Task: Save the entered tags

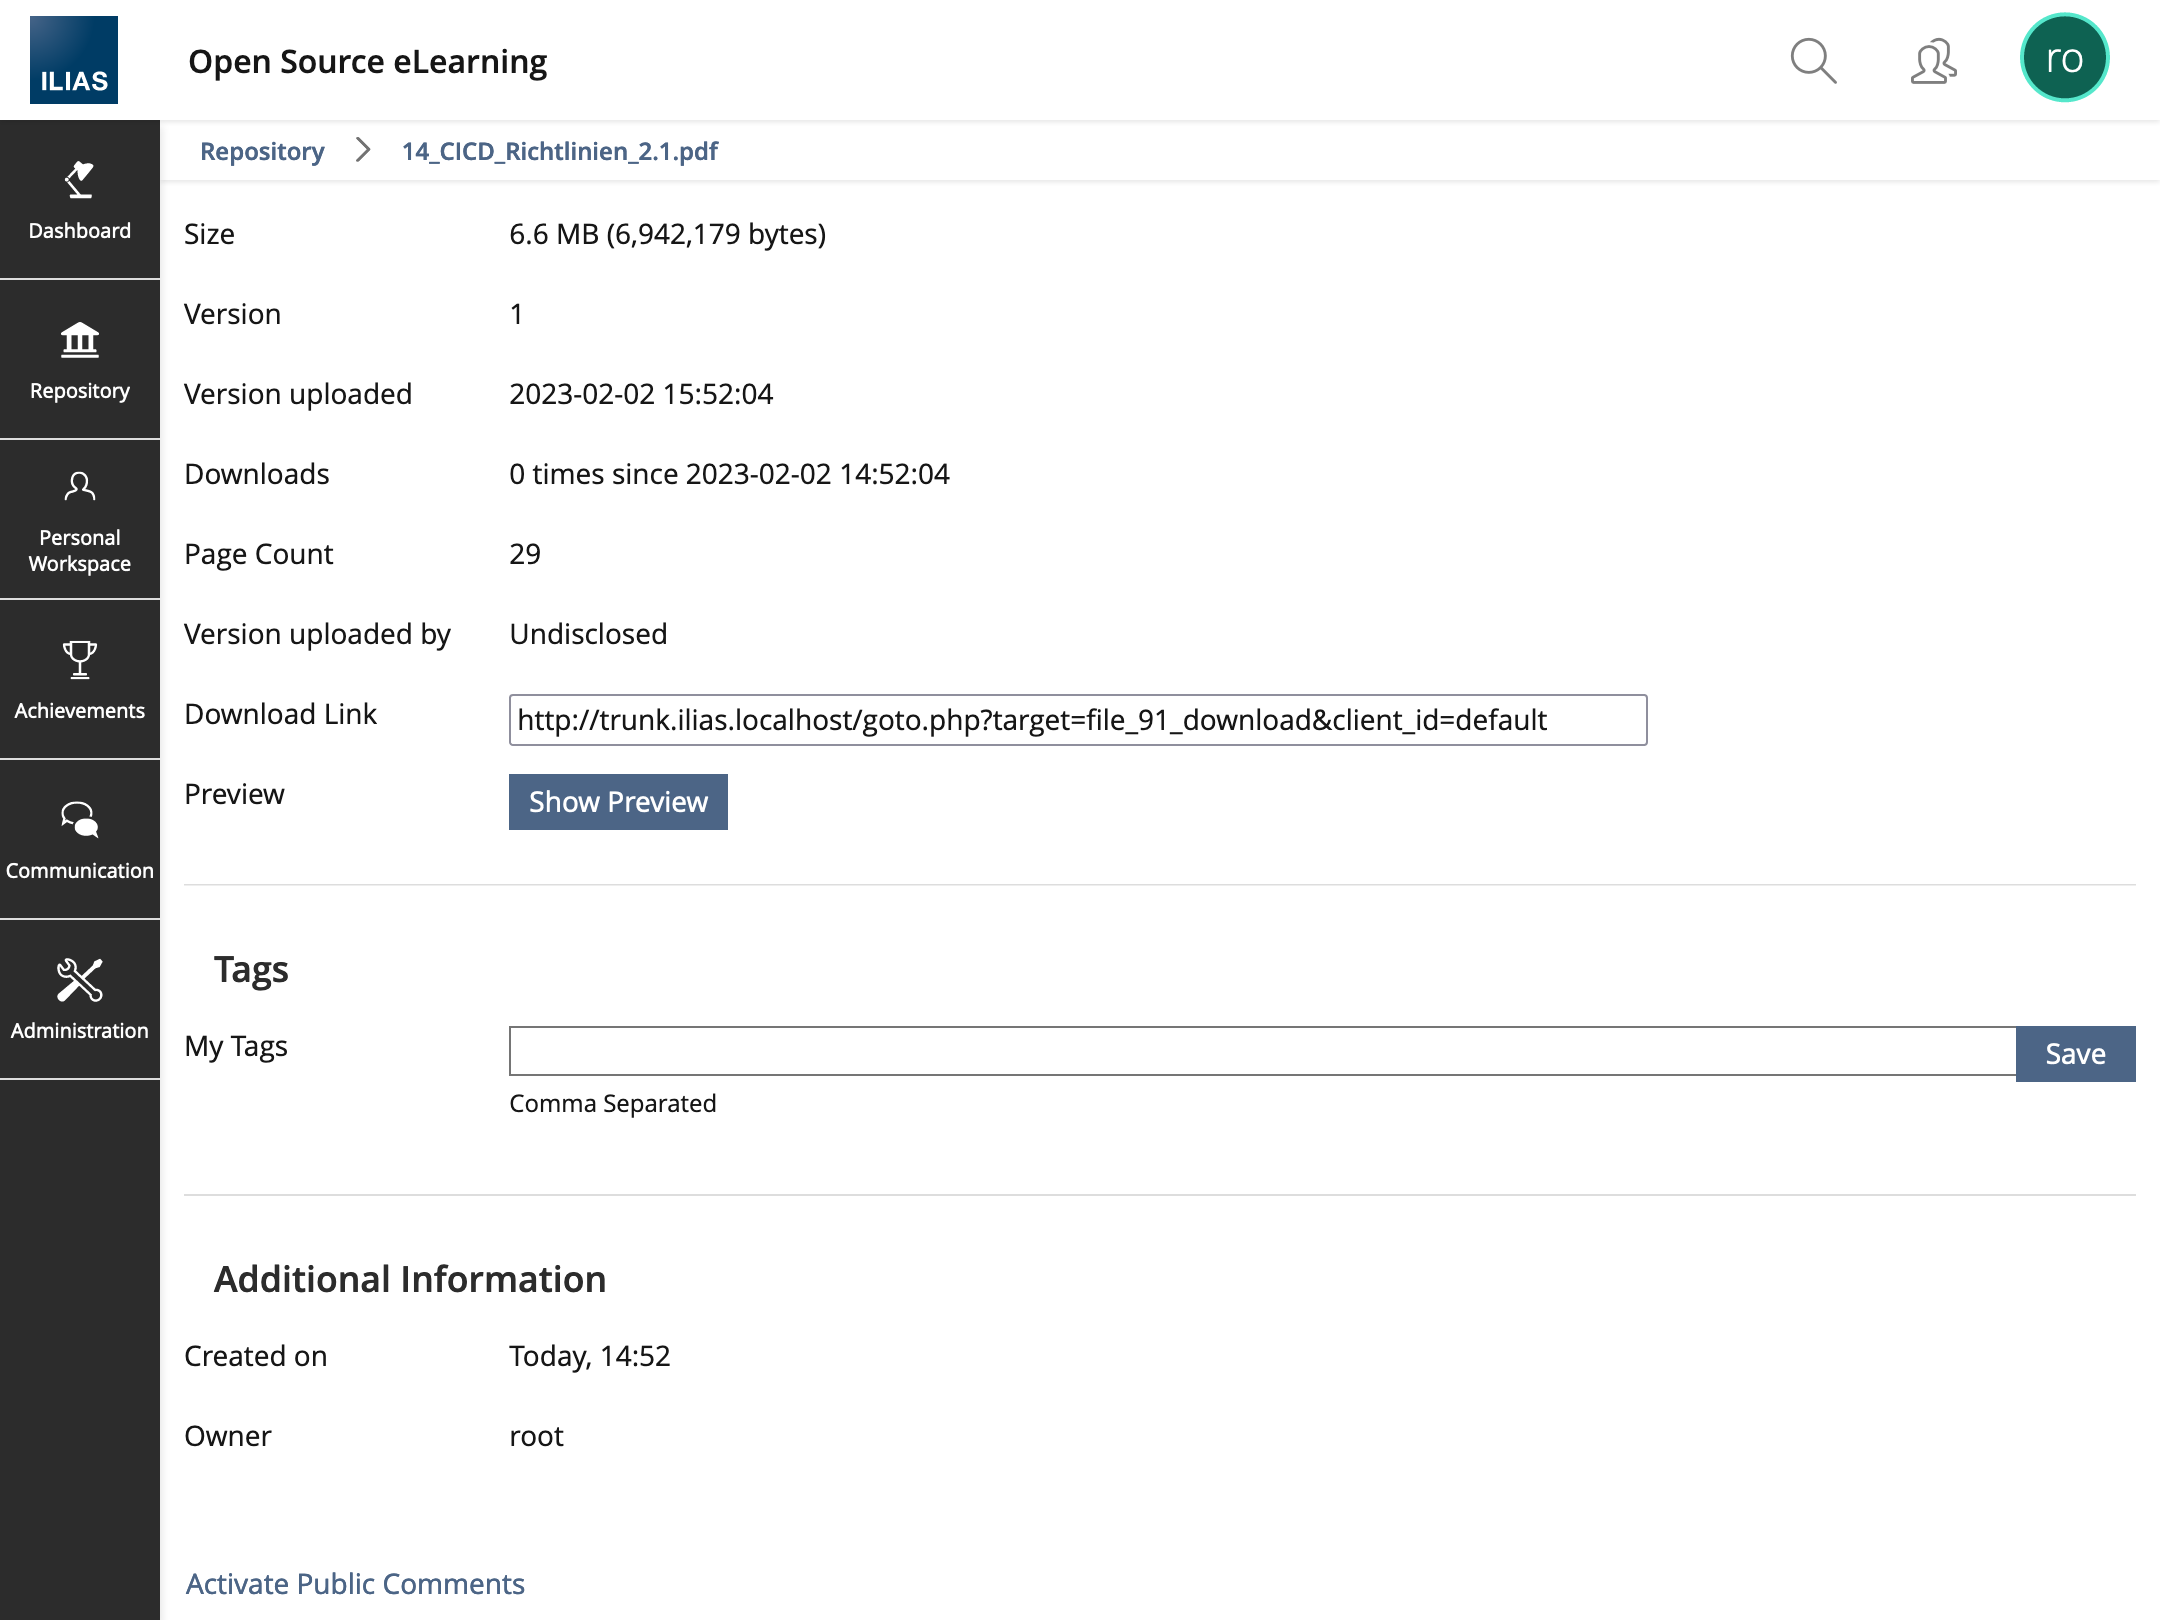Action: (2075, 1054)
